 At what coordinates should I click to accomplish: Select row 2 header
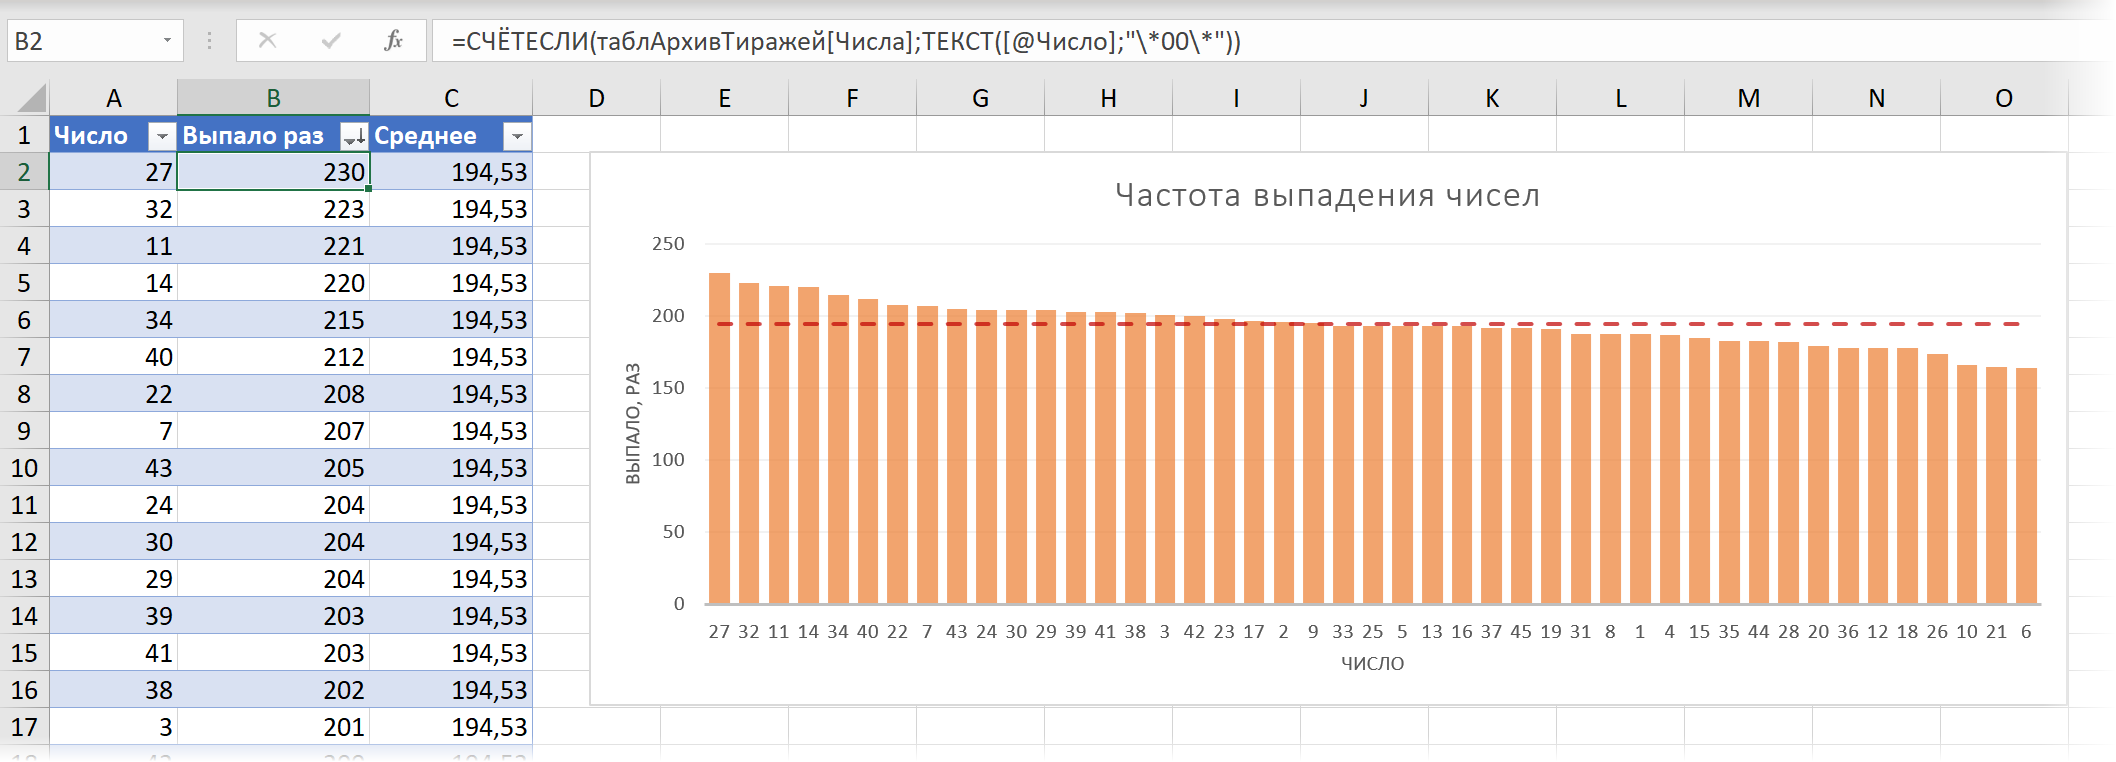coord(24,172)
